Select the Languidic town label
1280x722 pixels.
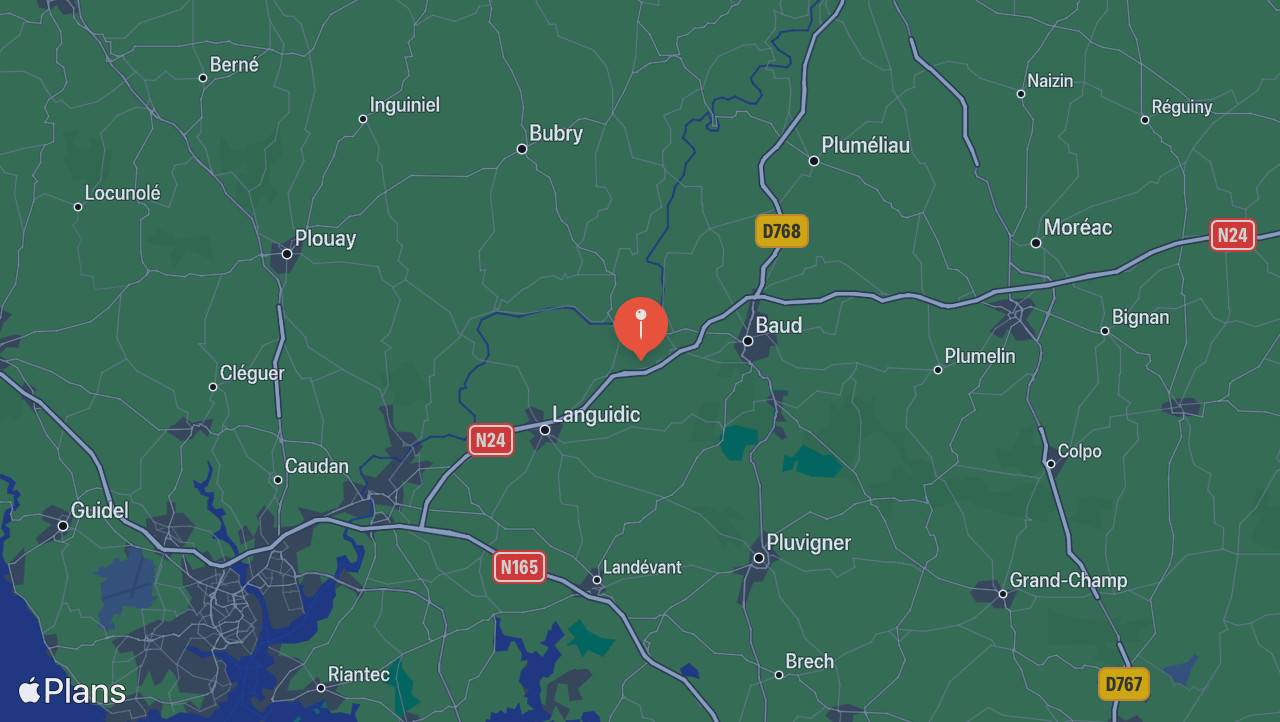[596, 415]
